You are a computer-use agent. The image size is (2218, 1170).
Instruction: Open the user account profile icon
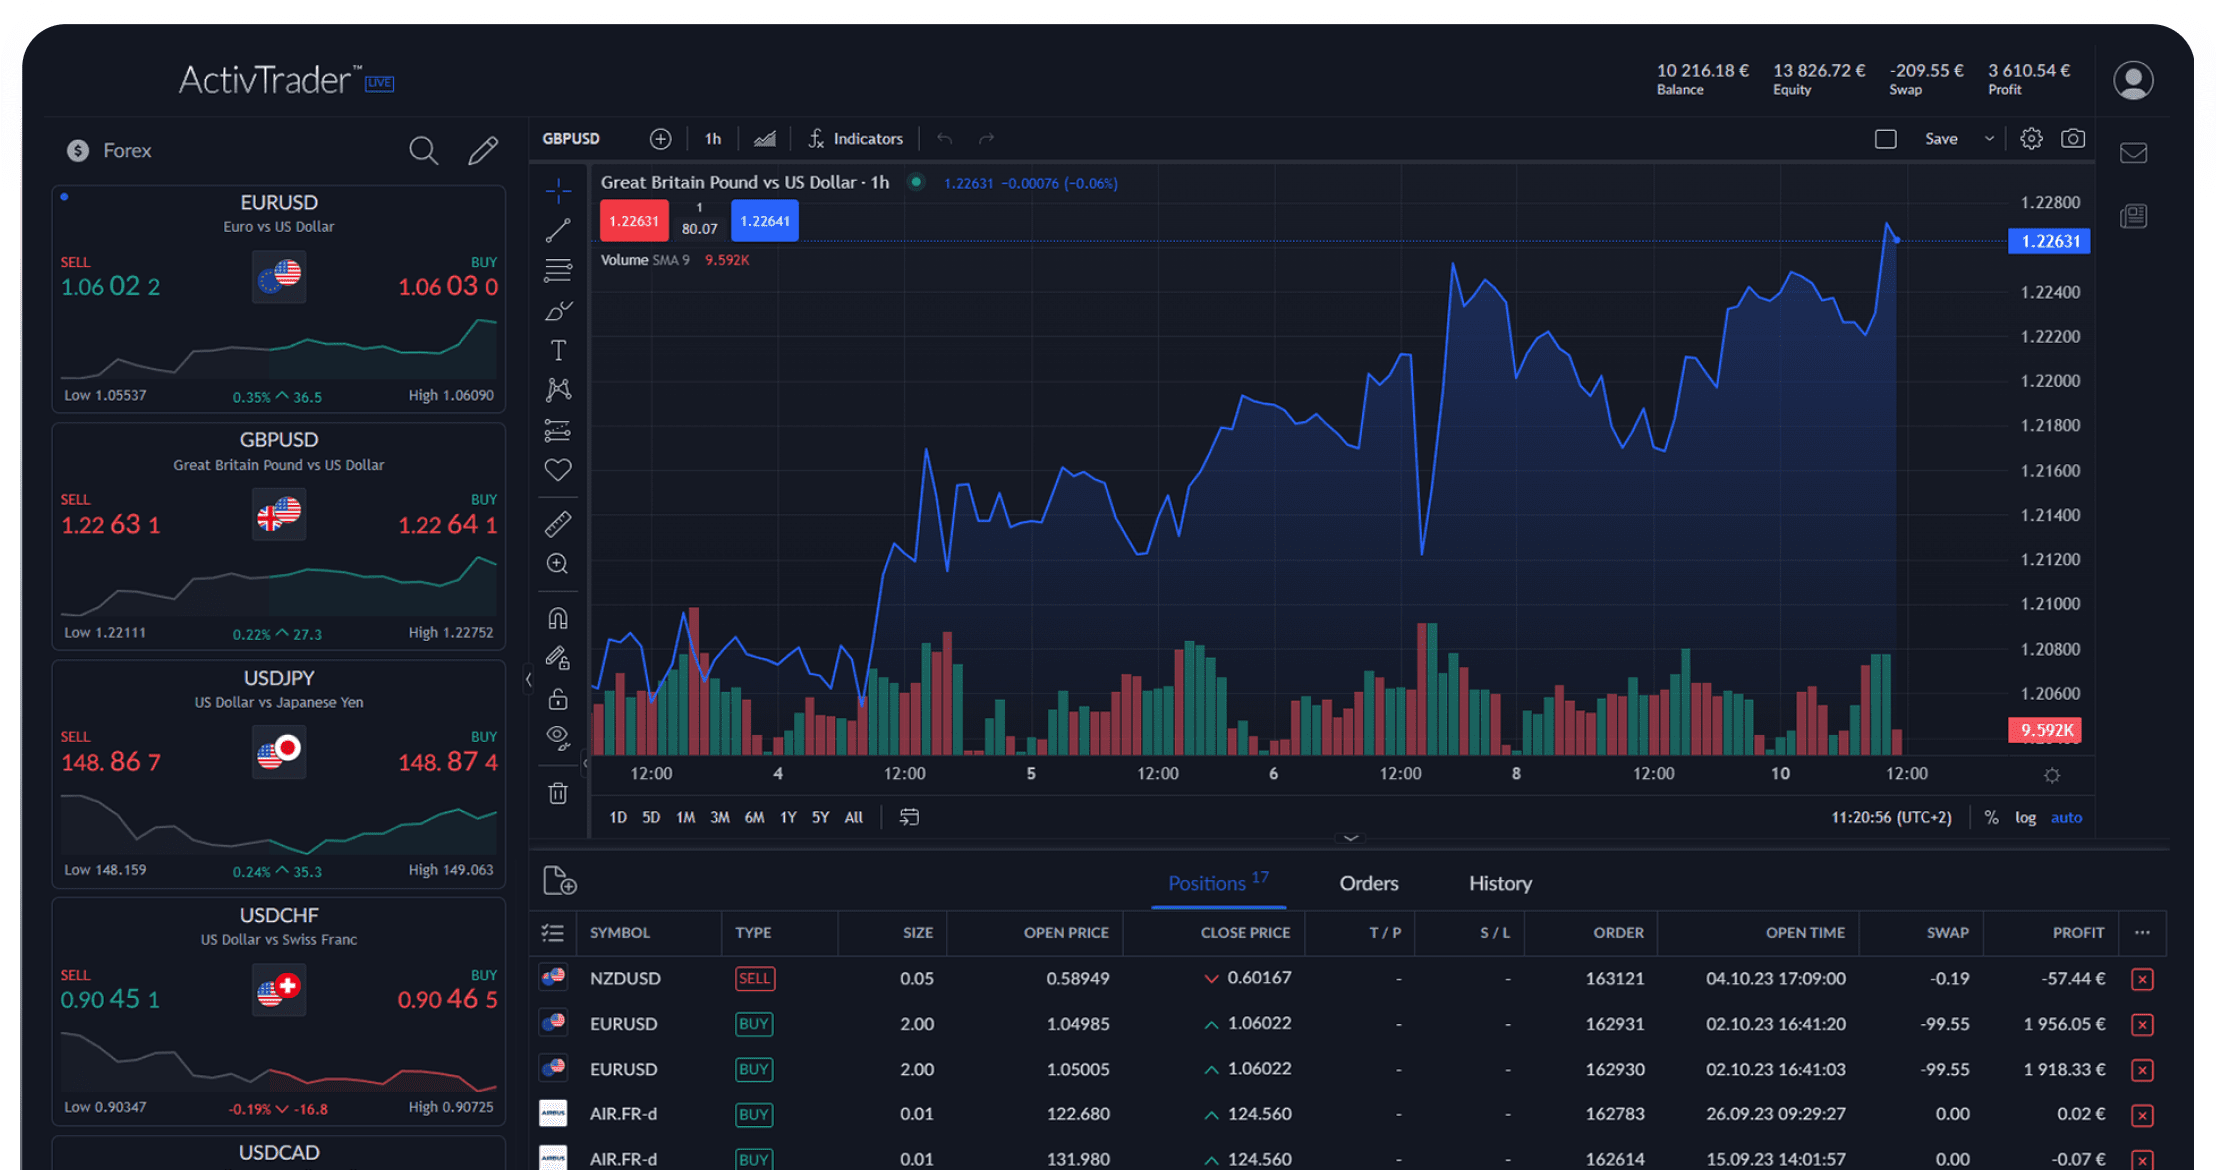click(2133, 80)
